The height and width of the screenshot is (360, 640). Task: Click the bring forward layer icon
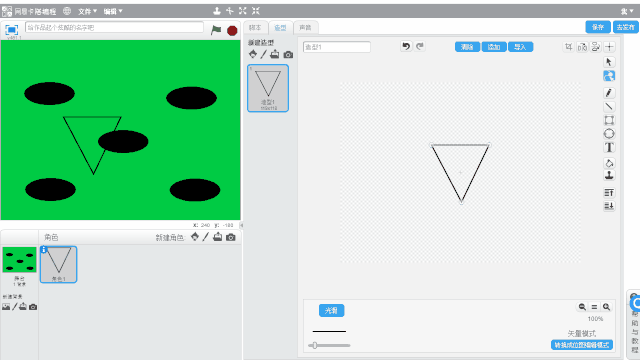(609, 193)
